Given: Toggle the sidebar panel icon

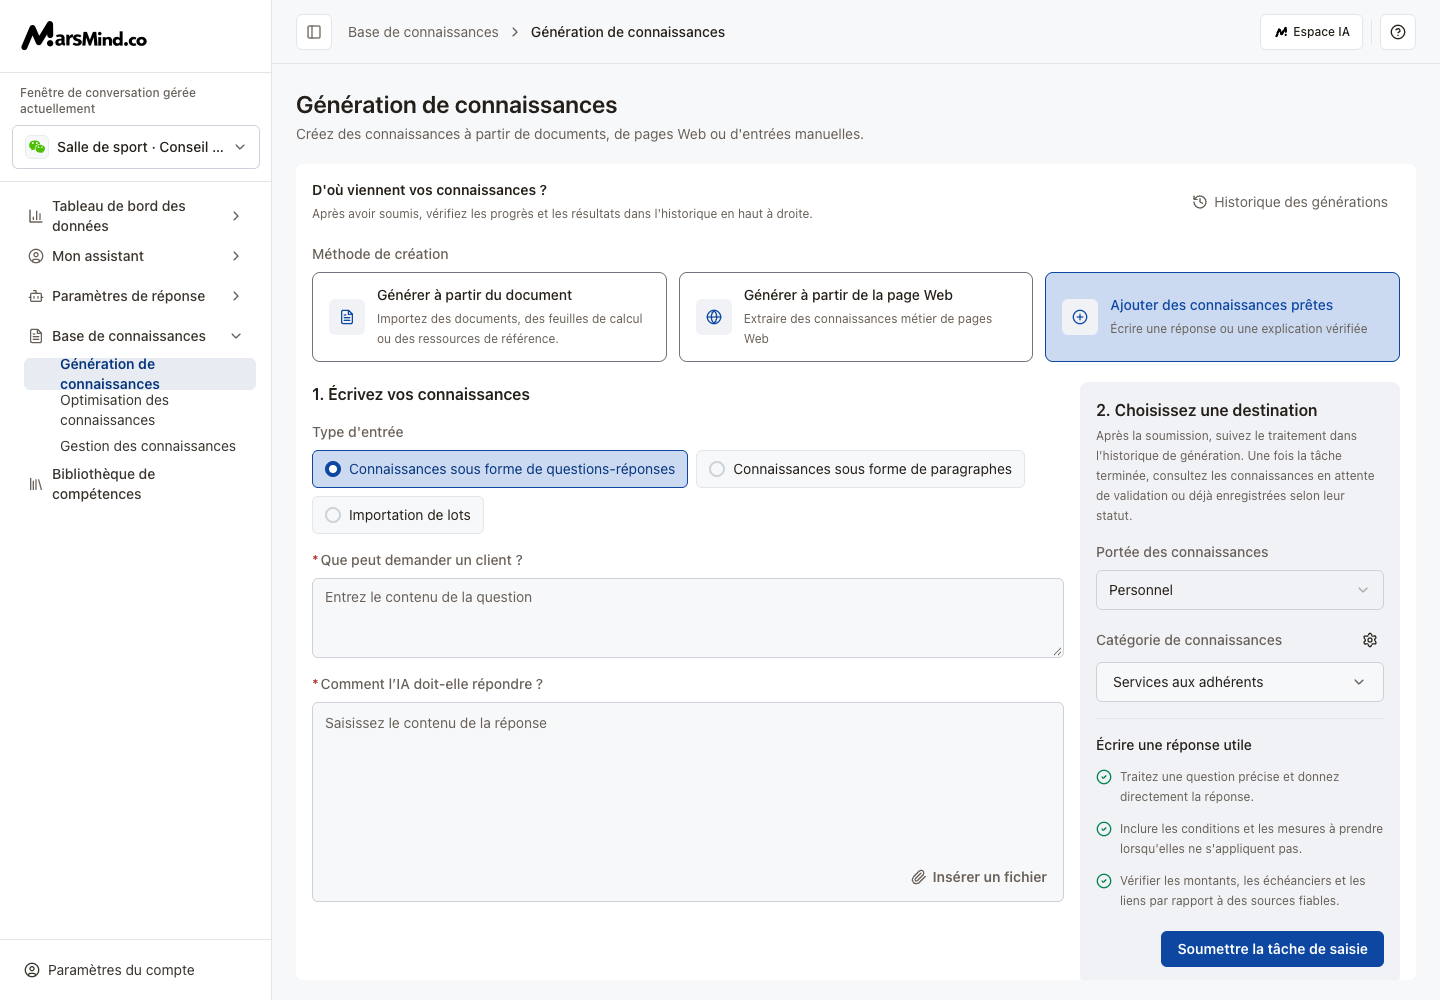Looking at the screenshot, I should pyautogui.click(x=314, y=32).
